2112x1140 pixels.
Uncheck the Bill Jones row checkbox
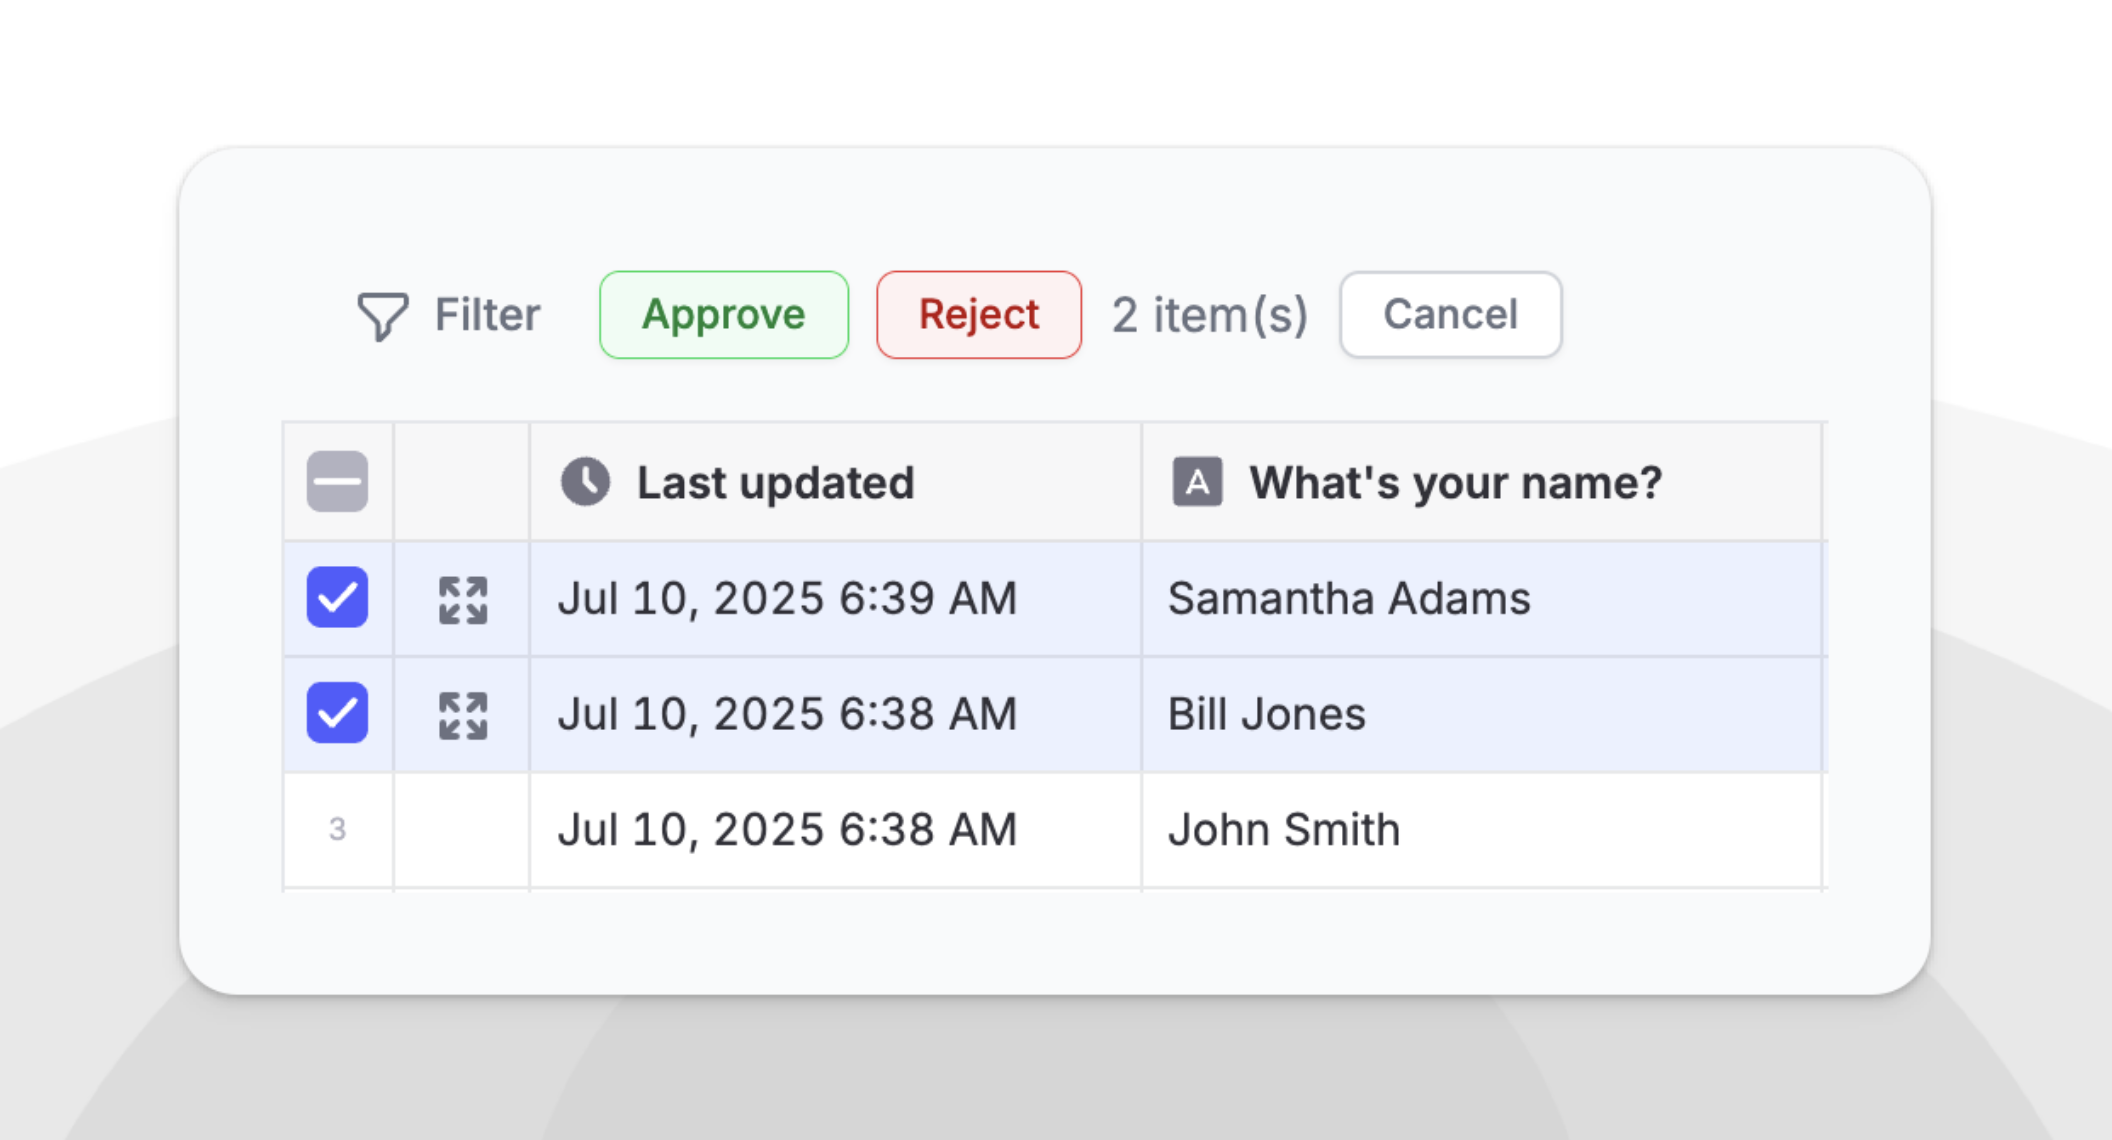[337, 714]
